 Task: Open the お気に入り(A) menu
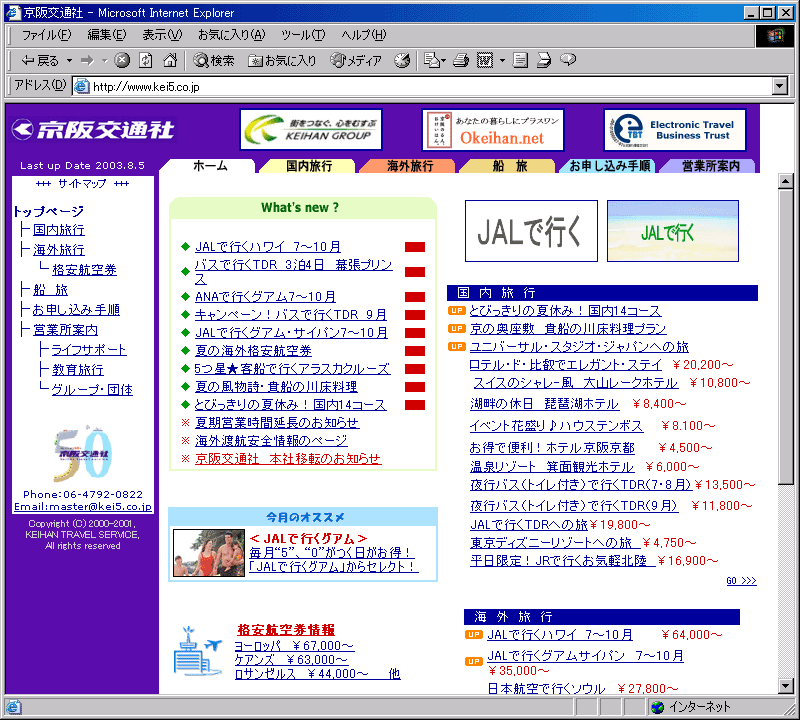coord(232,35)
